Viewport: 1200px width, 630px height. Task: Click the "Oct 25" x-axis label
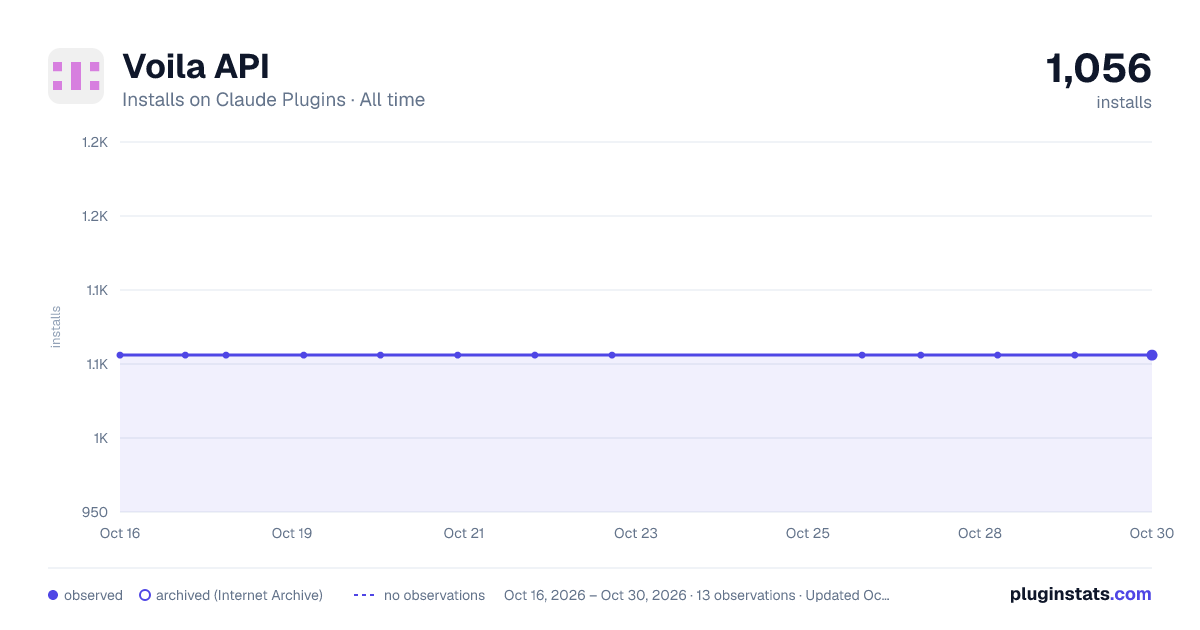point(808,533)
